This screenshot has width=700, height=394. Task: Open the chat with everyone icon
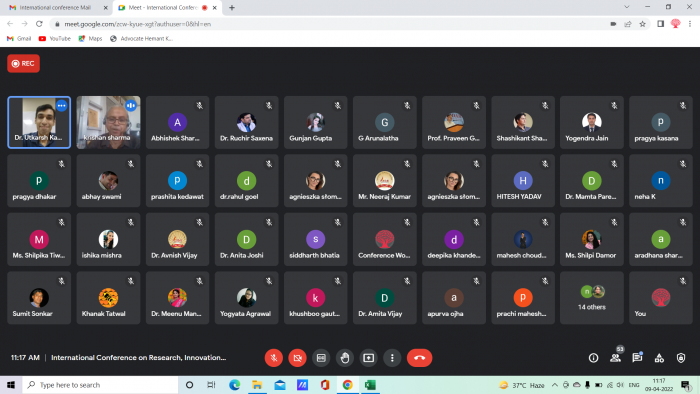click(637, 358)
